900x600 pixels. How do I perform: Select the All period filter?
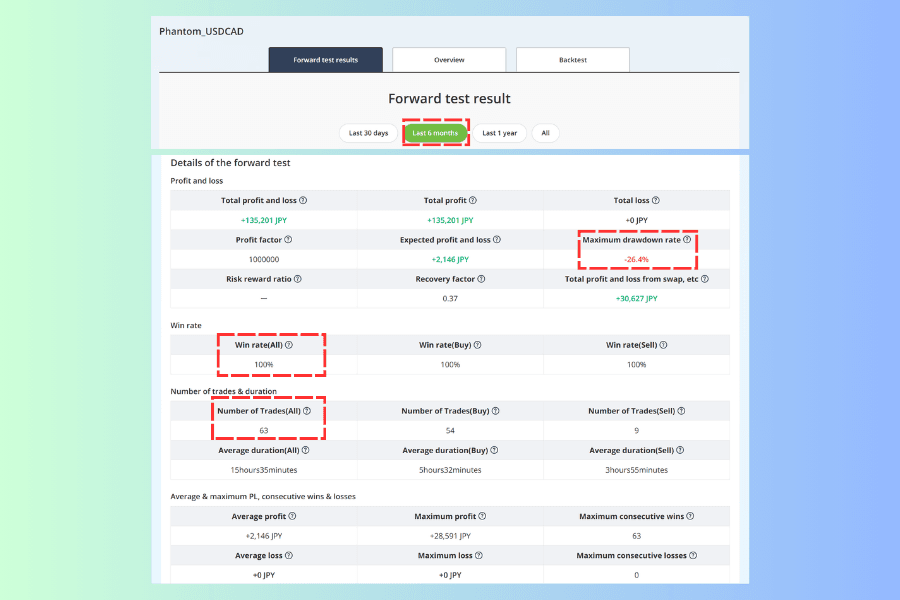tap(545, 133)
